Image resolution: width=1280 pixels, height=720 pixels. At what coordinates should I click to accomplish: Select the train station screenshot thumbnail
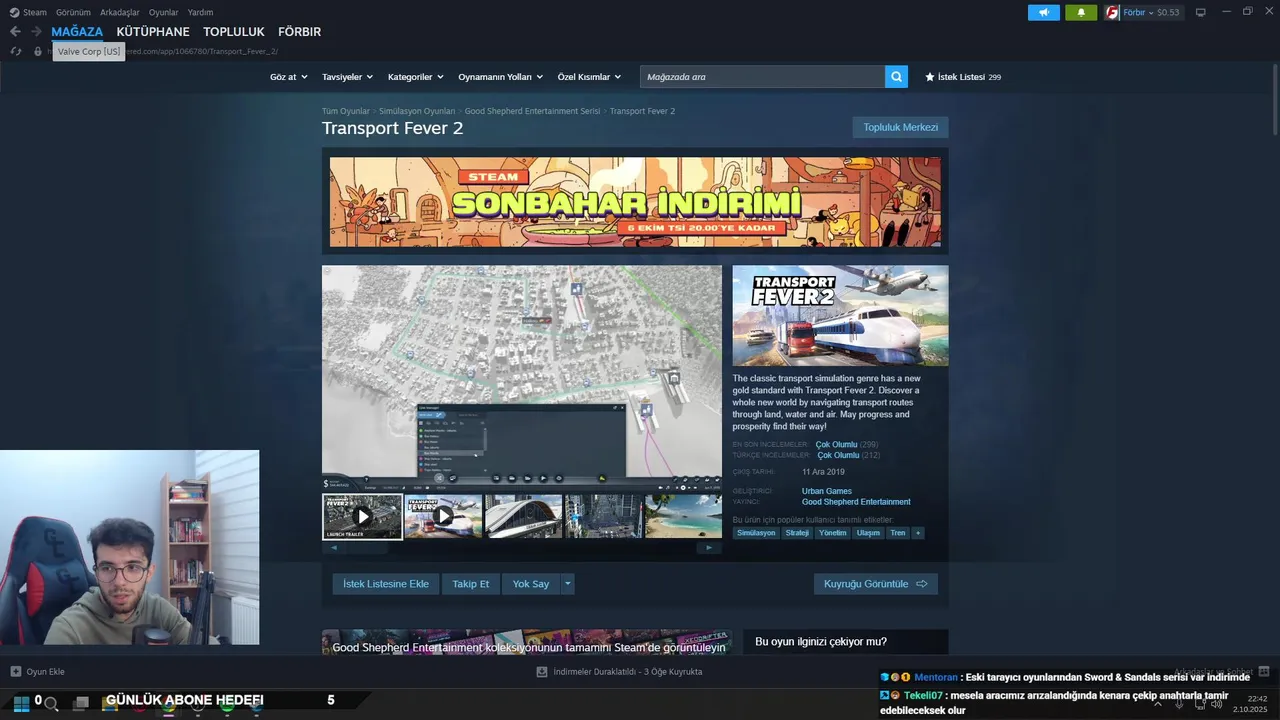click(524, 516)
